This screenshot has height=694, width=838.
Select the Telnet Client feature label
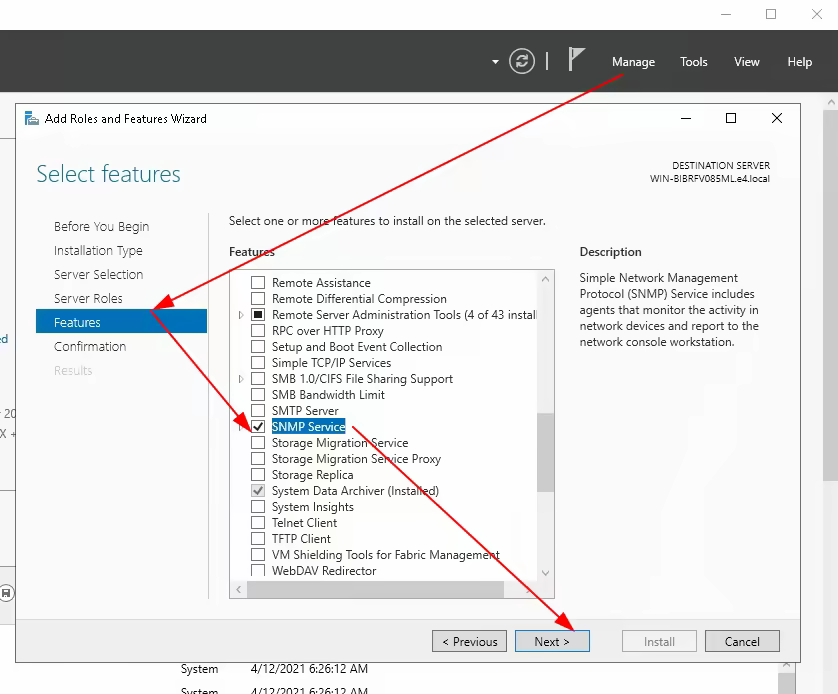pyautogui.click(x=305, y=523)
